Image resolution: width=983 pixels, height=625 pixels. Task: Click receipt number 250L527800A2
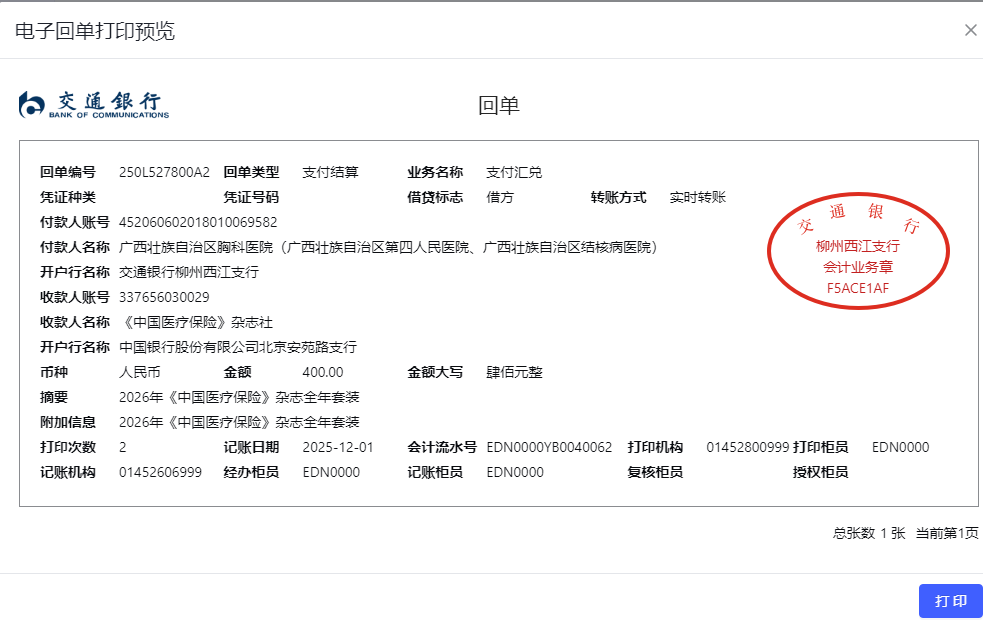click(164, 172)
